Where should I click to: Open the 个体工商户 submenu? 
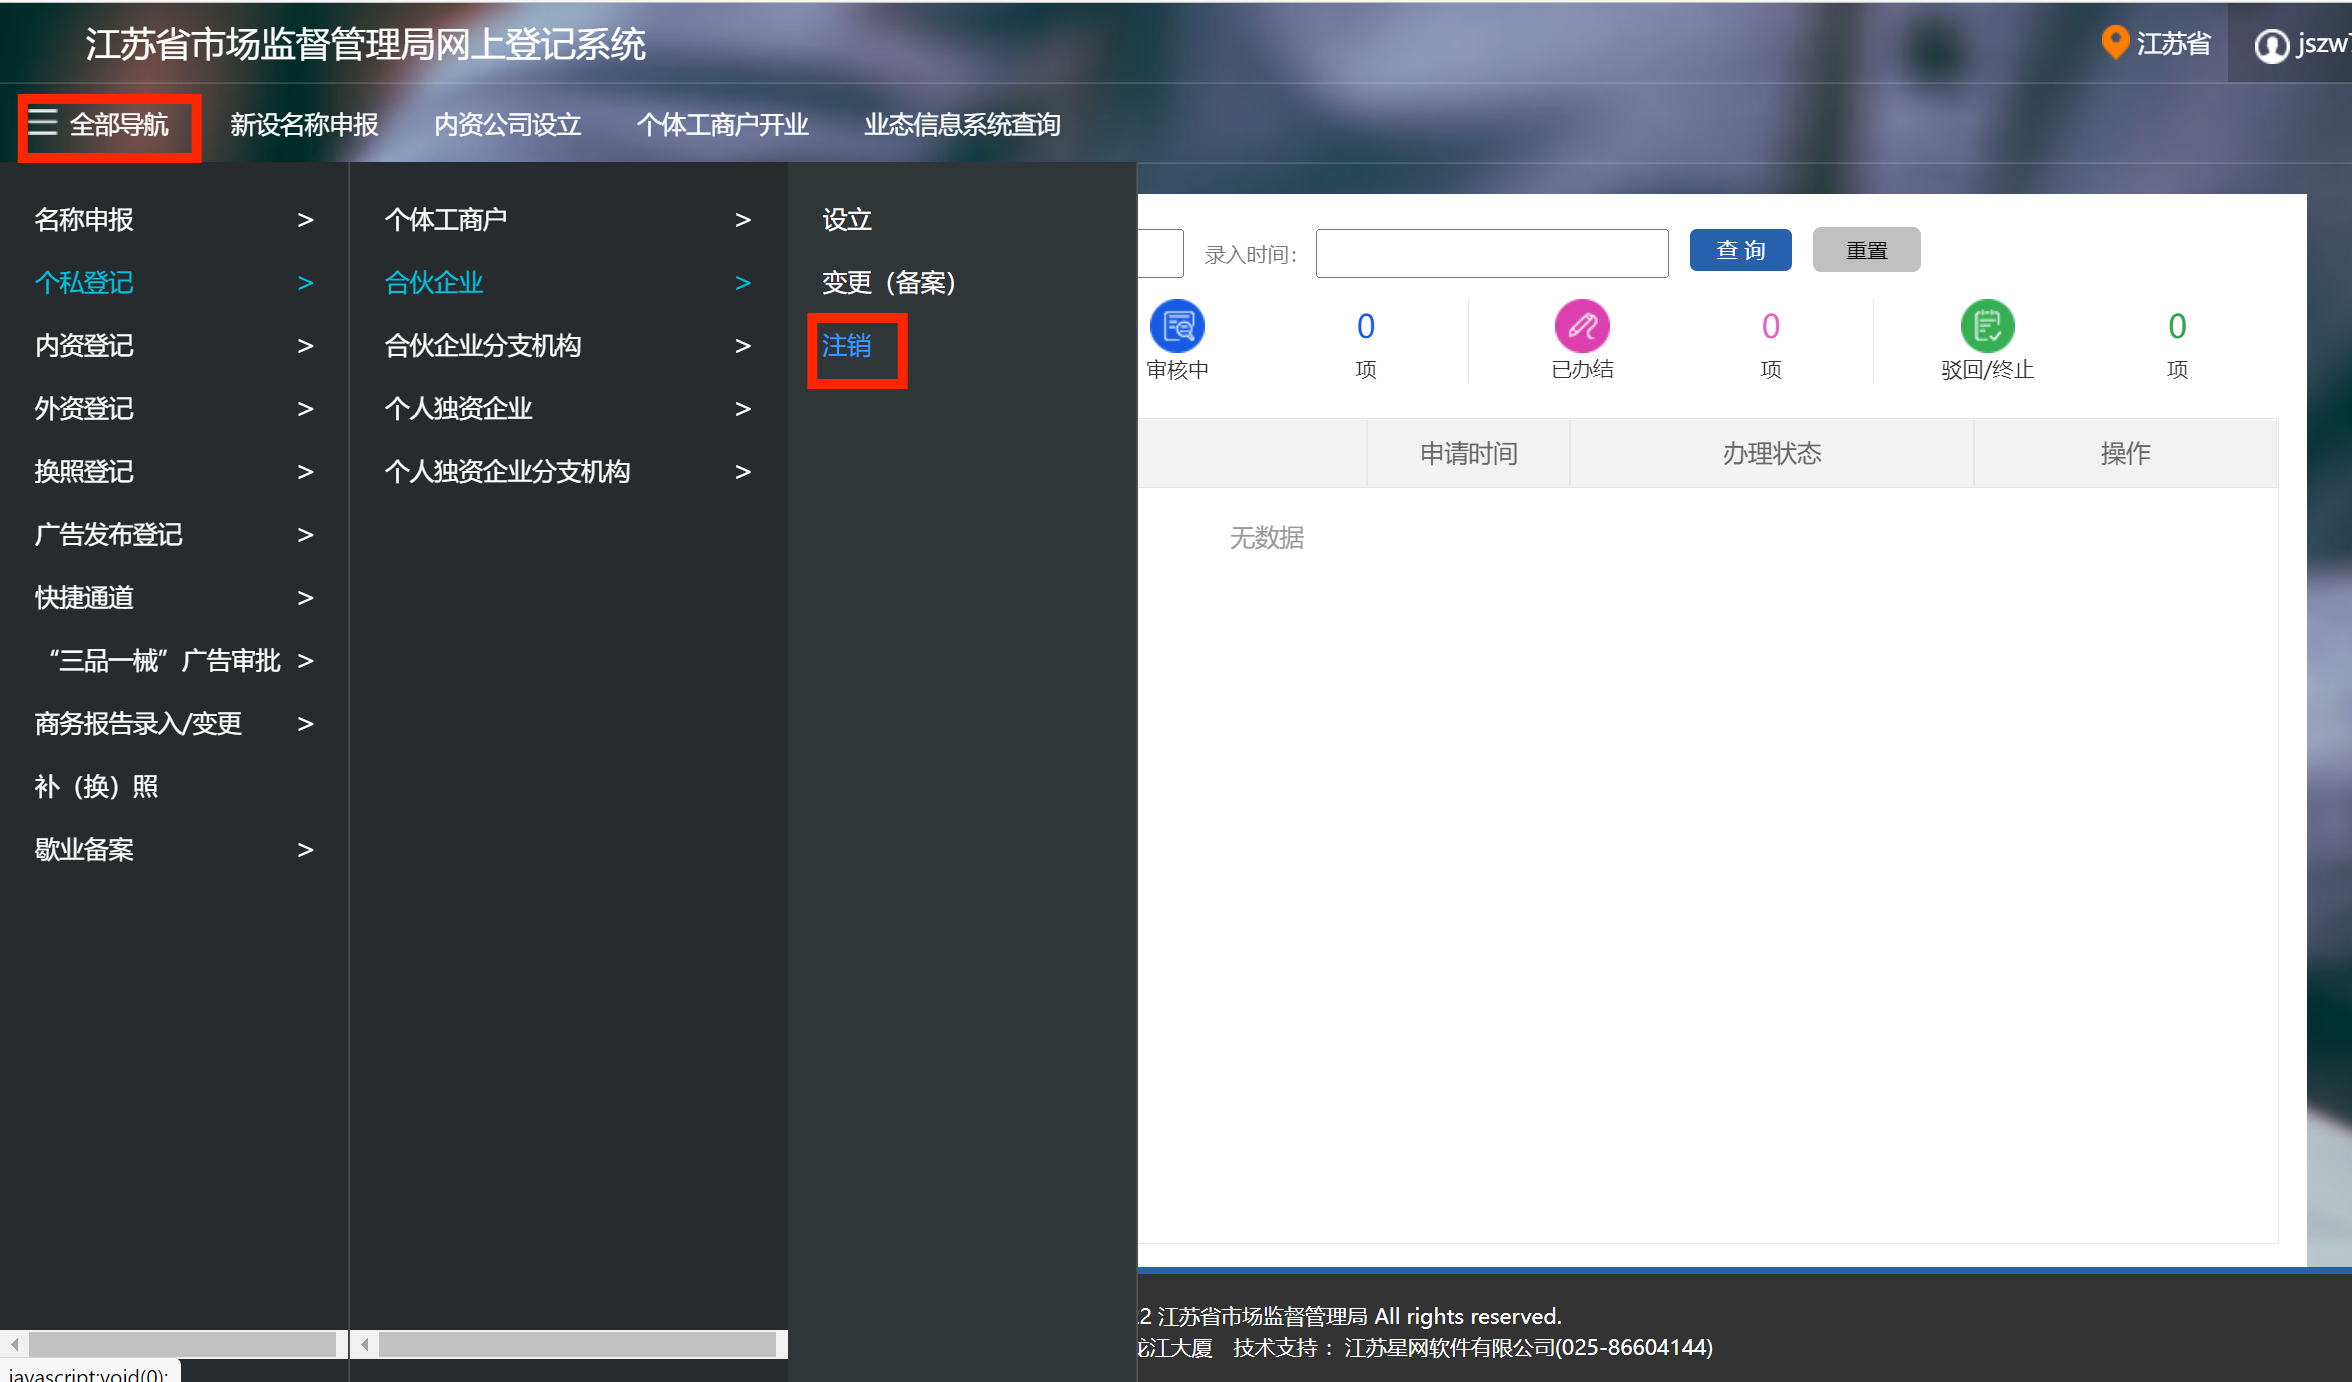446,220
